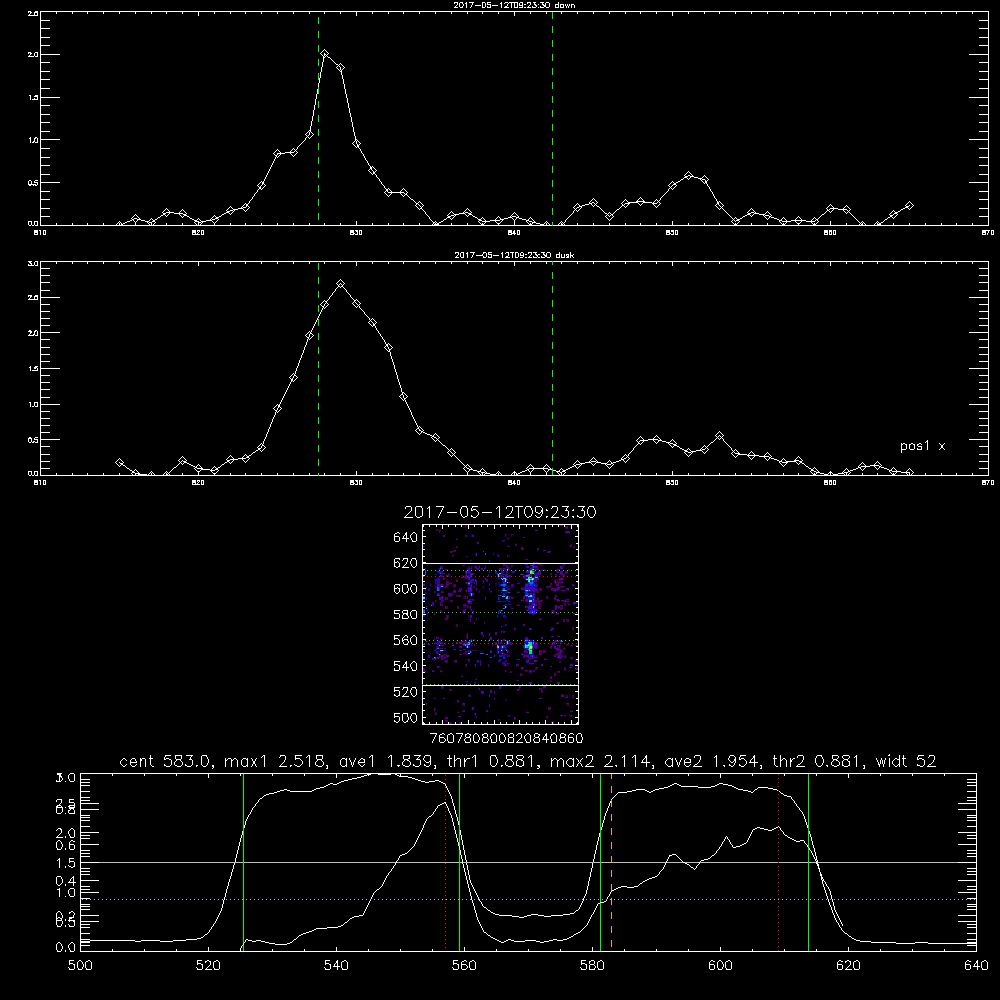Open the central color spectral image
The image size is (1000, 1000).
coord(500,624)
